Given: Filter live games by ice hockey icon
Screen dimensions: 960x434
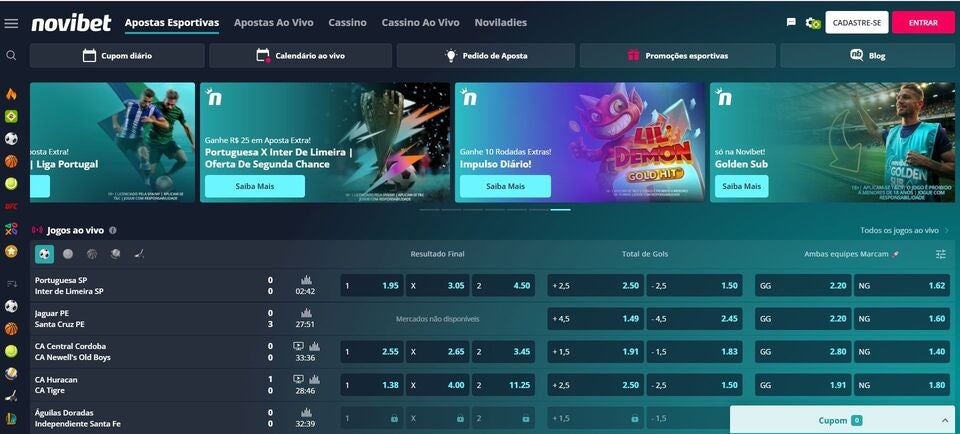Looking at the screenshot, I should pyautogui.click(x=139, y=253).
